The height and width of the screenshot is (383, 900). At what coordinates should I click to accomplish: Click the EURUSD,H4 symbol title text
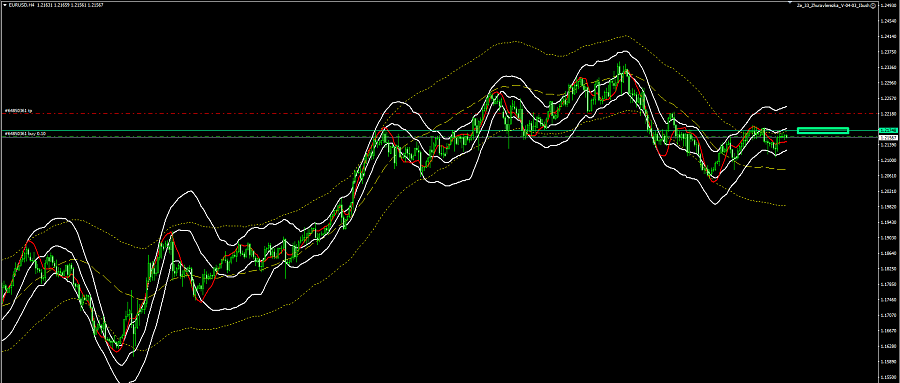tap(20, 5)
